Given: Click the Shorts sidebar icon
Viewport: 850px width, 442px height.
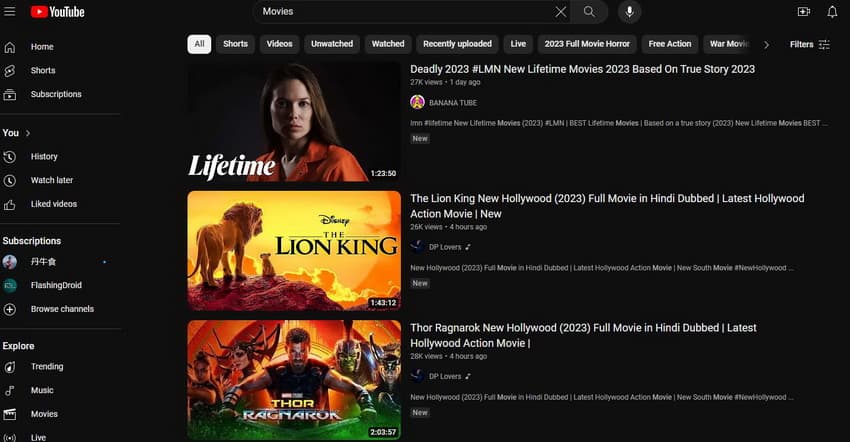Looking at the screenshot, I should coord(10,71).
